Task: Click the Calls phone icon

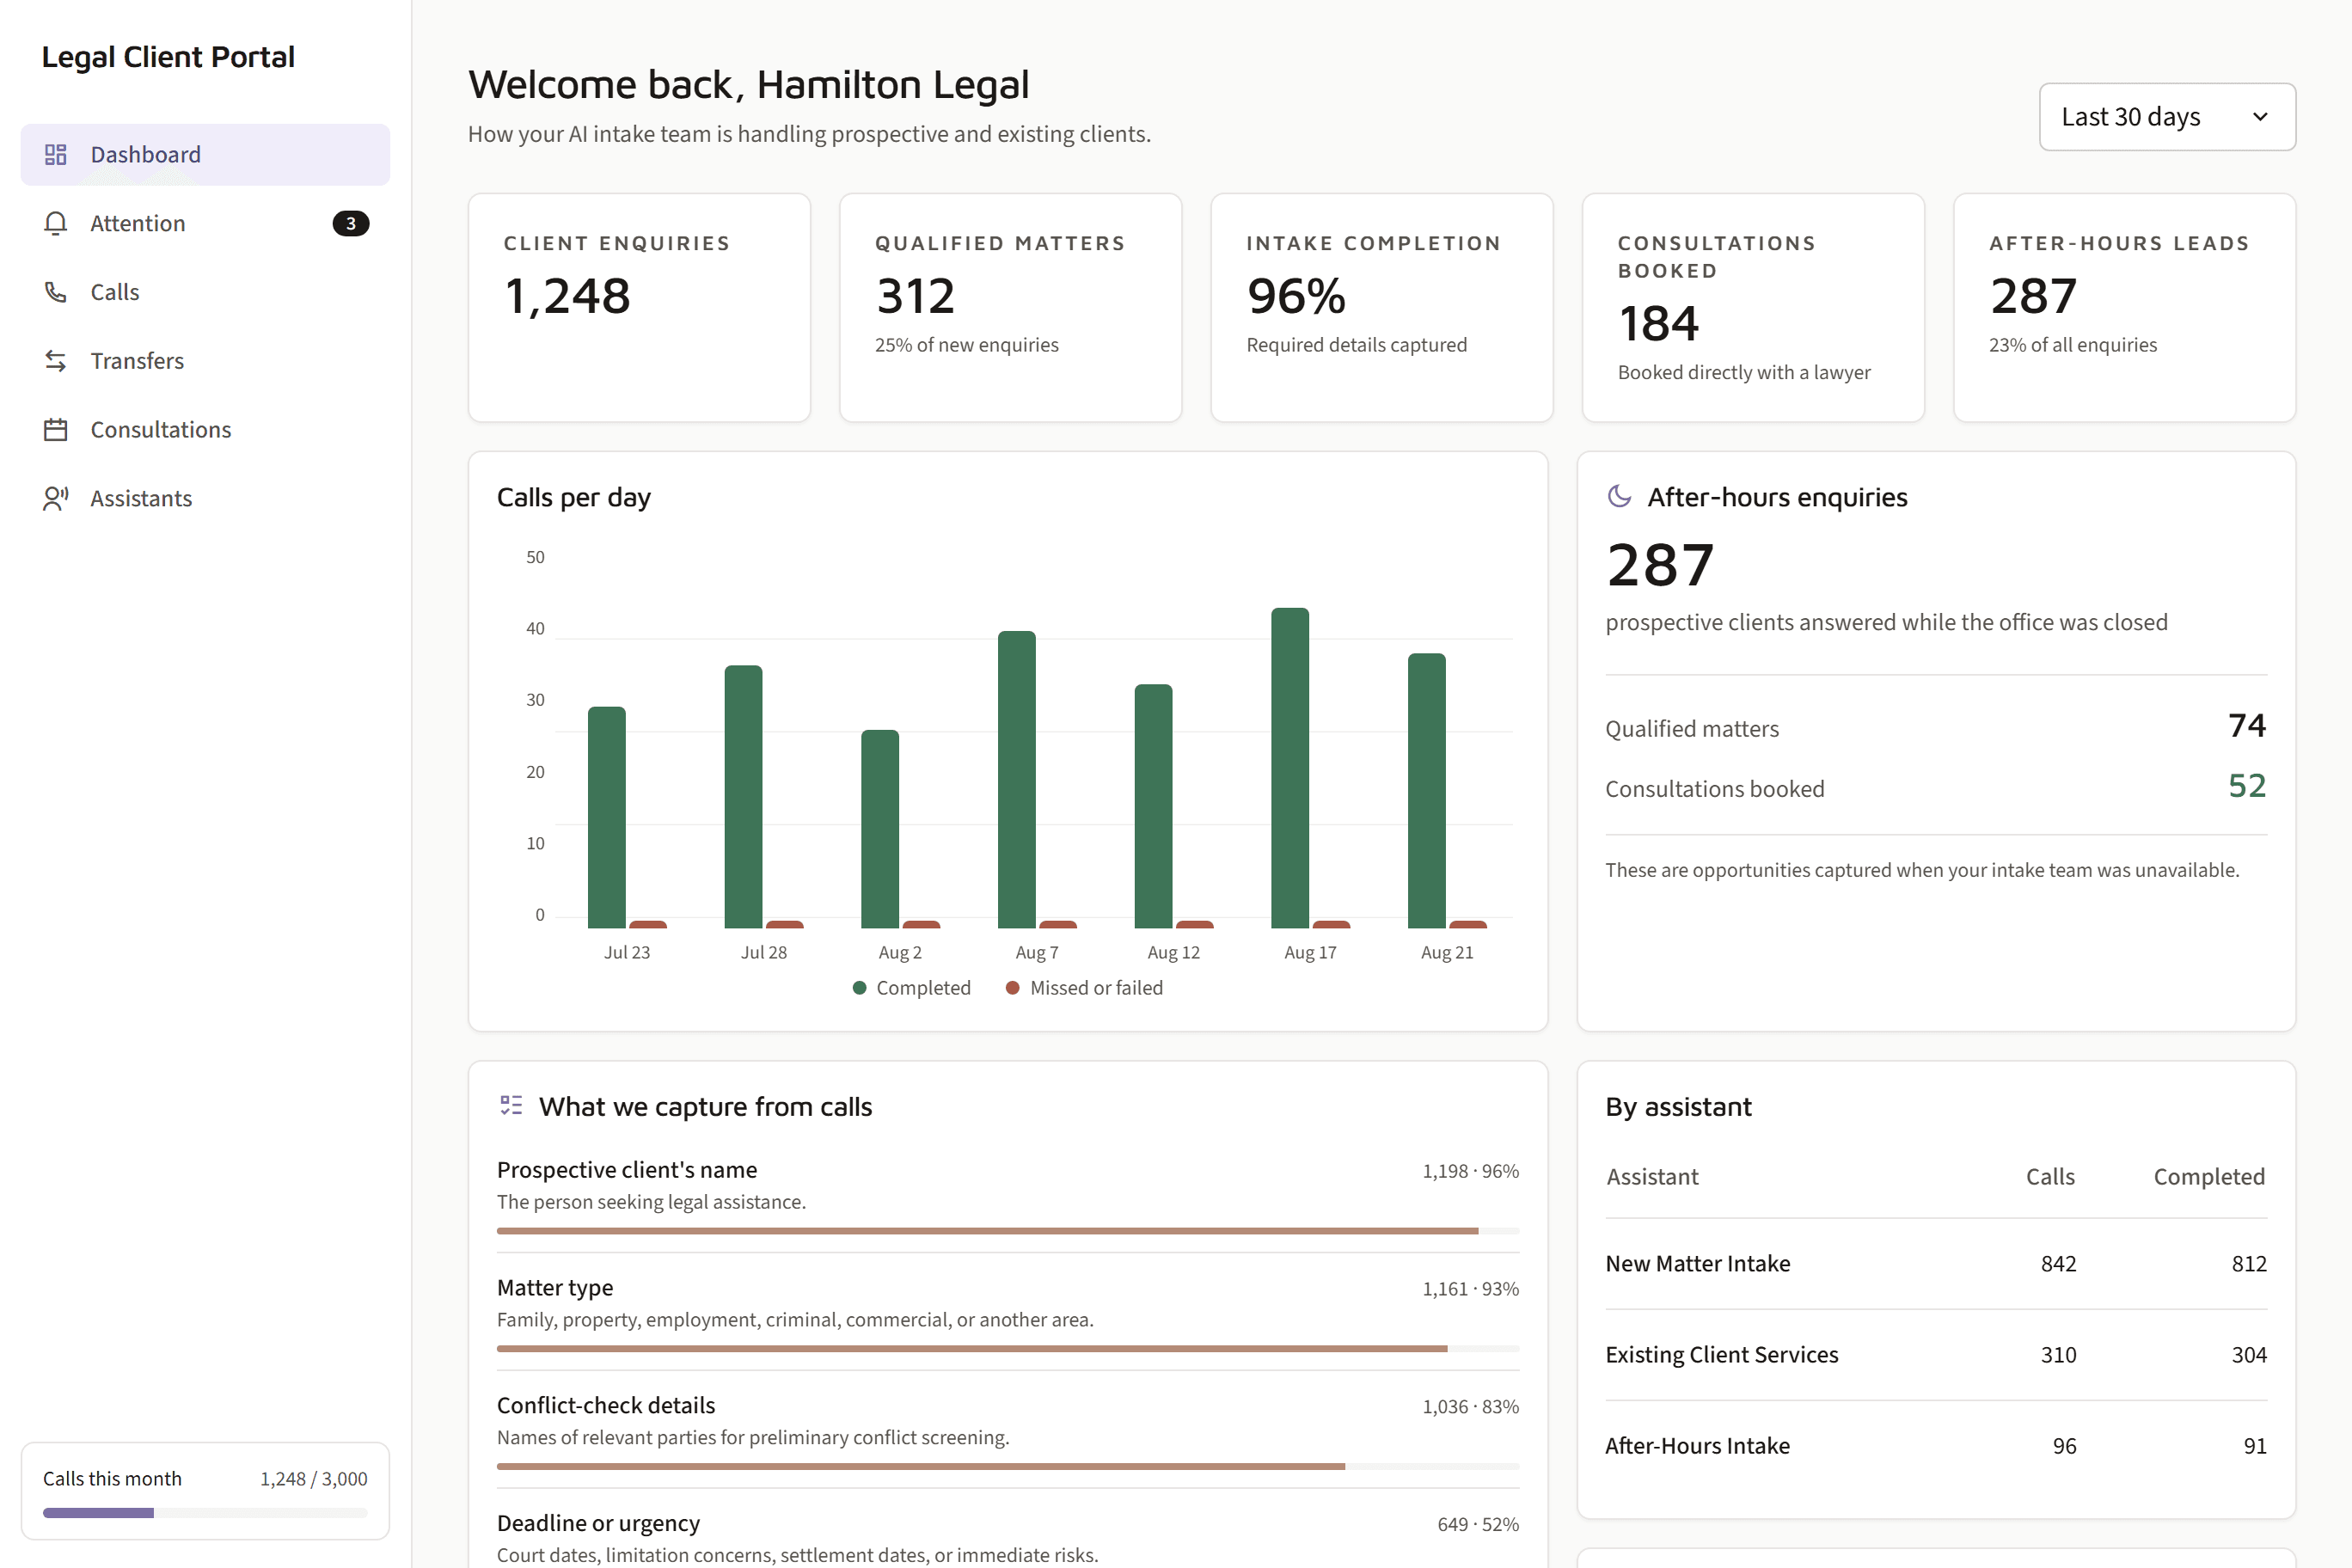Action: [x=56, y=292]
